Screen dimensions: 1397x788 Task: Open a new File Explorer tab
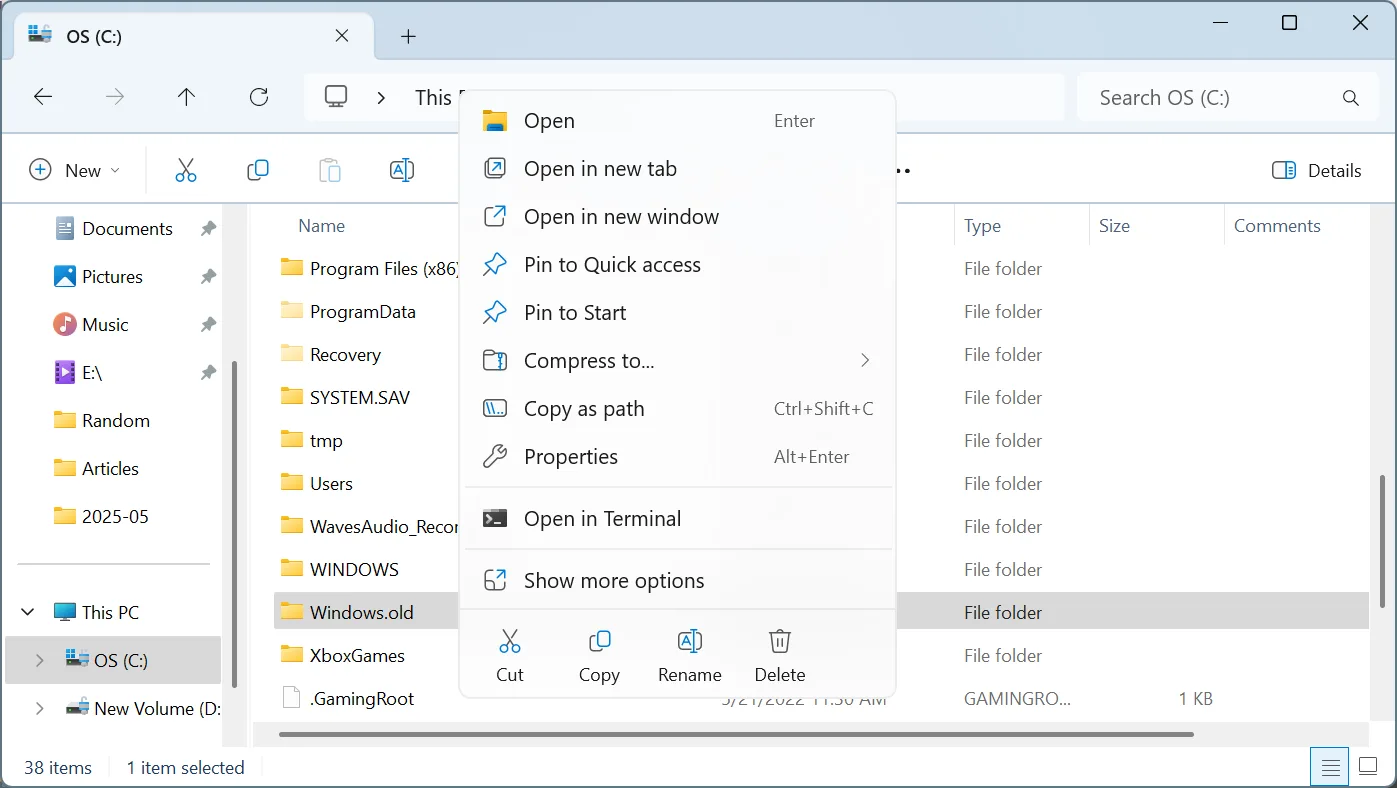pos(408,36)
